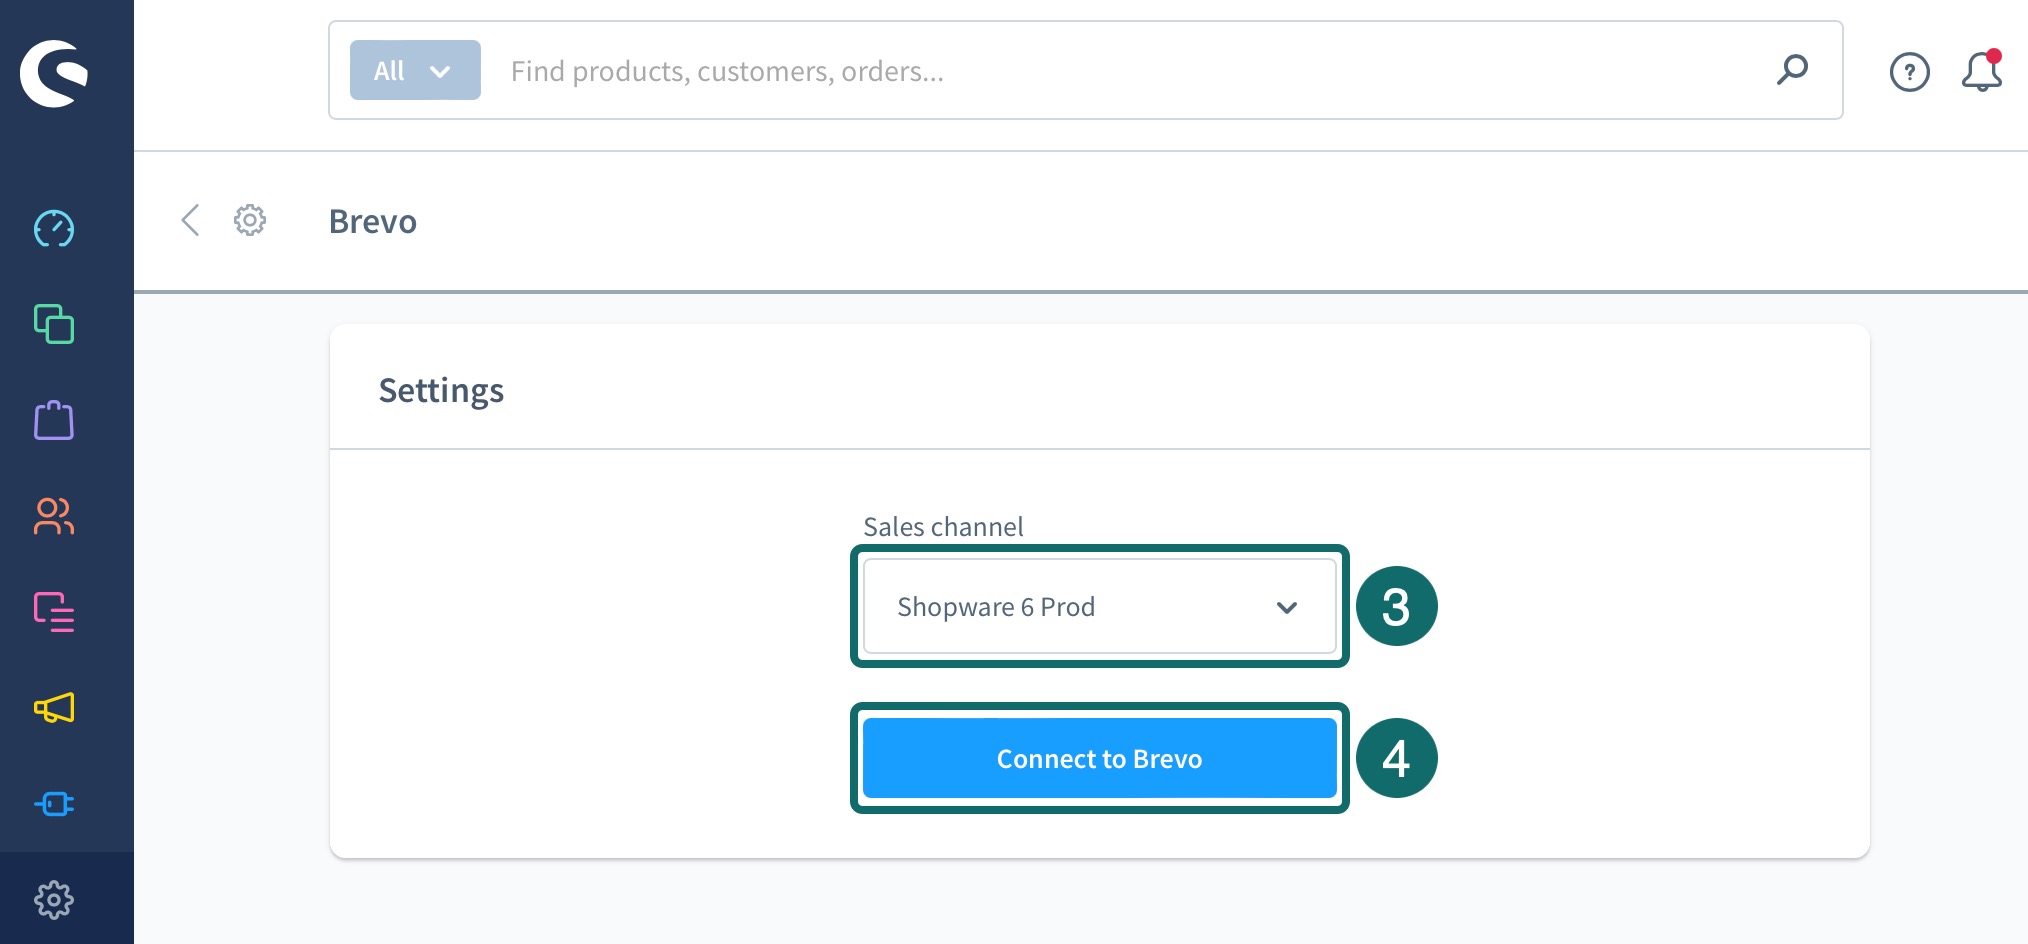Go back using the left chevron arrow
2028x944 pixels.
click(190, 220)
